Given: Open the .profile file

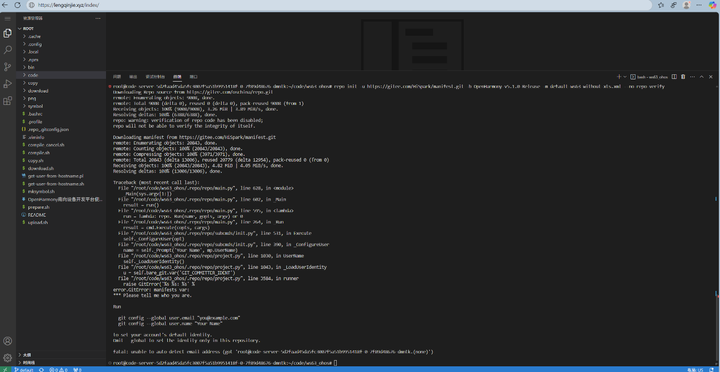Looking at the screenshot, I should tap(62, 122).
